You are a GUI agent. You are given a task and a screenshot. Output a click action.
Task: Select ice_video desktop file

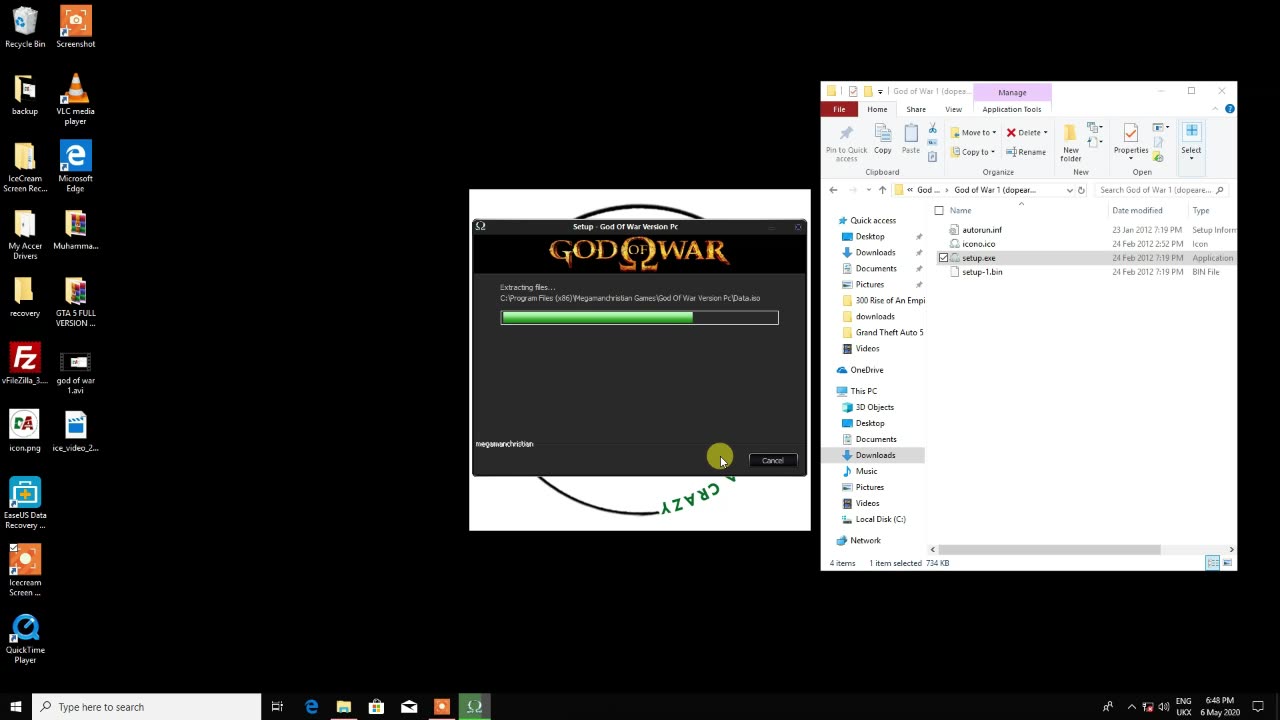75,431
